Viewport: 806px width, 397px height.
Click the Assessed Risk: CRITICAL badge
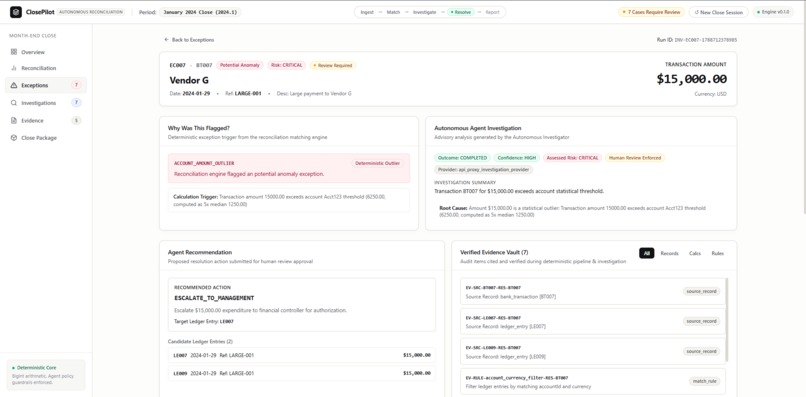pyautogui.click(x=572, y=158)
